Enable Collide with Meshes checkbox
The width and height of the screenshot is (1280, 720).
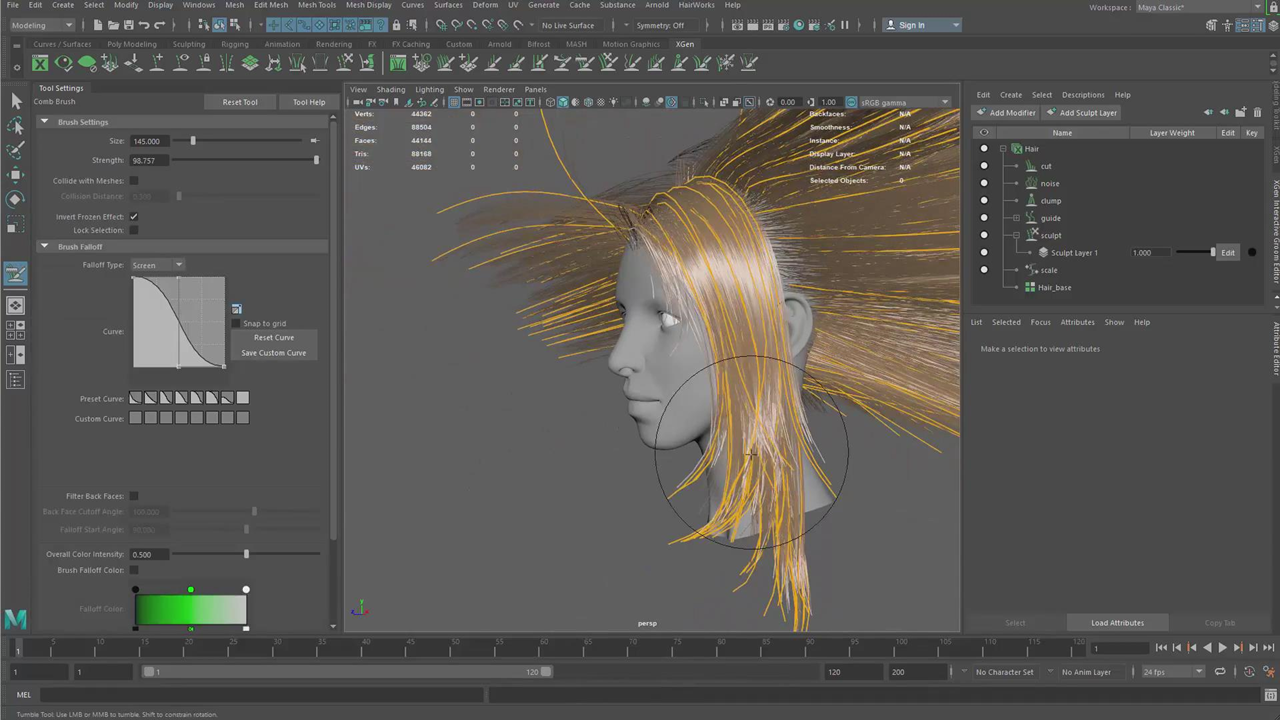(x=134, y=181)
